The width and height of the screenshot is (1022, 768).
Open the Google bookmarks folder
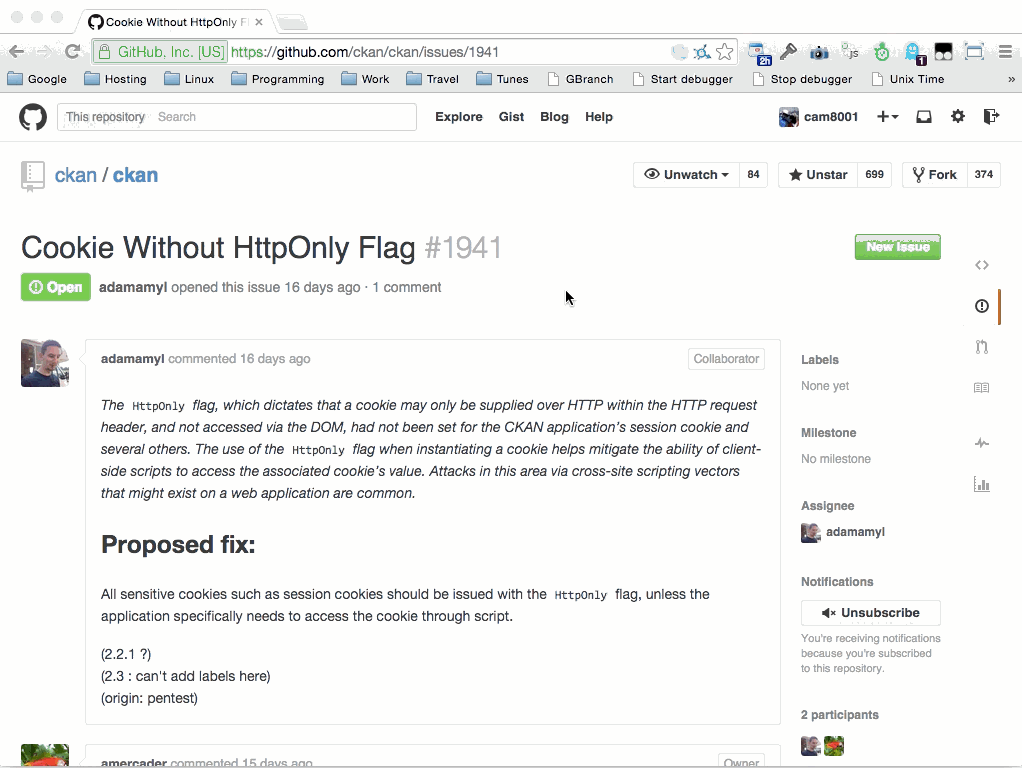[x=37, y=79]
